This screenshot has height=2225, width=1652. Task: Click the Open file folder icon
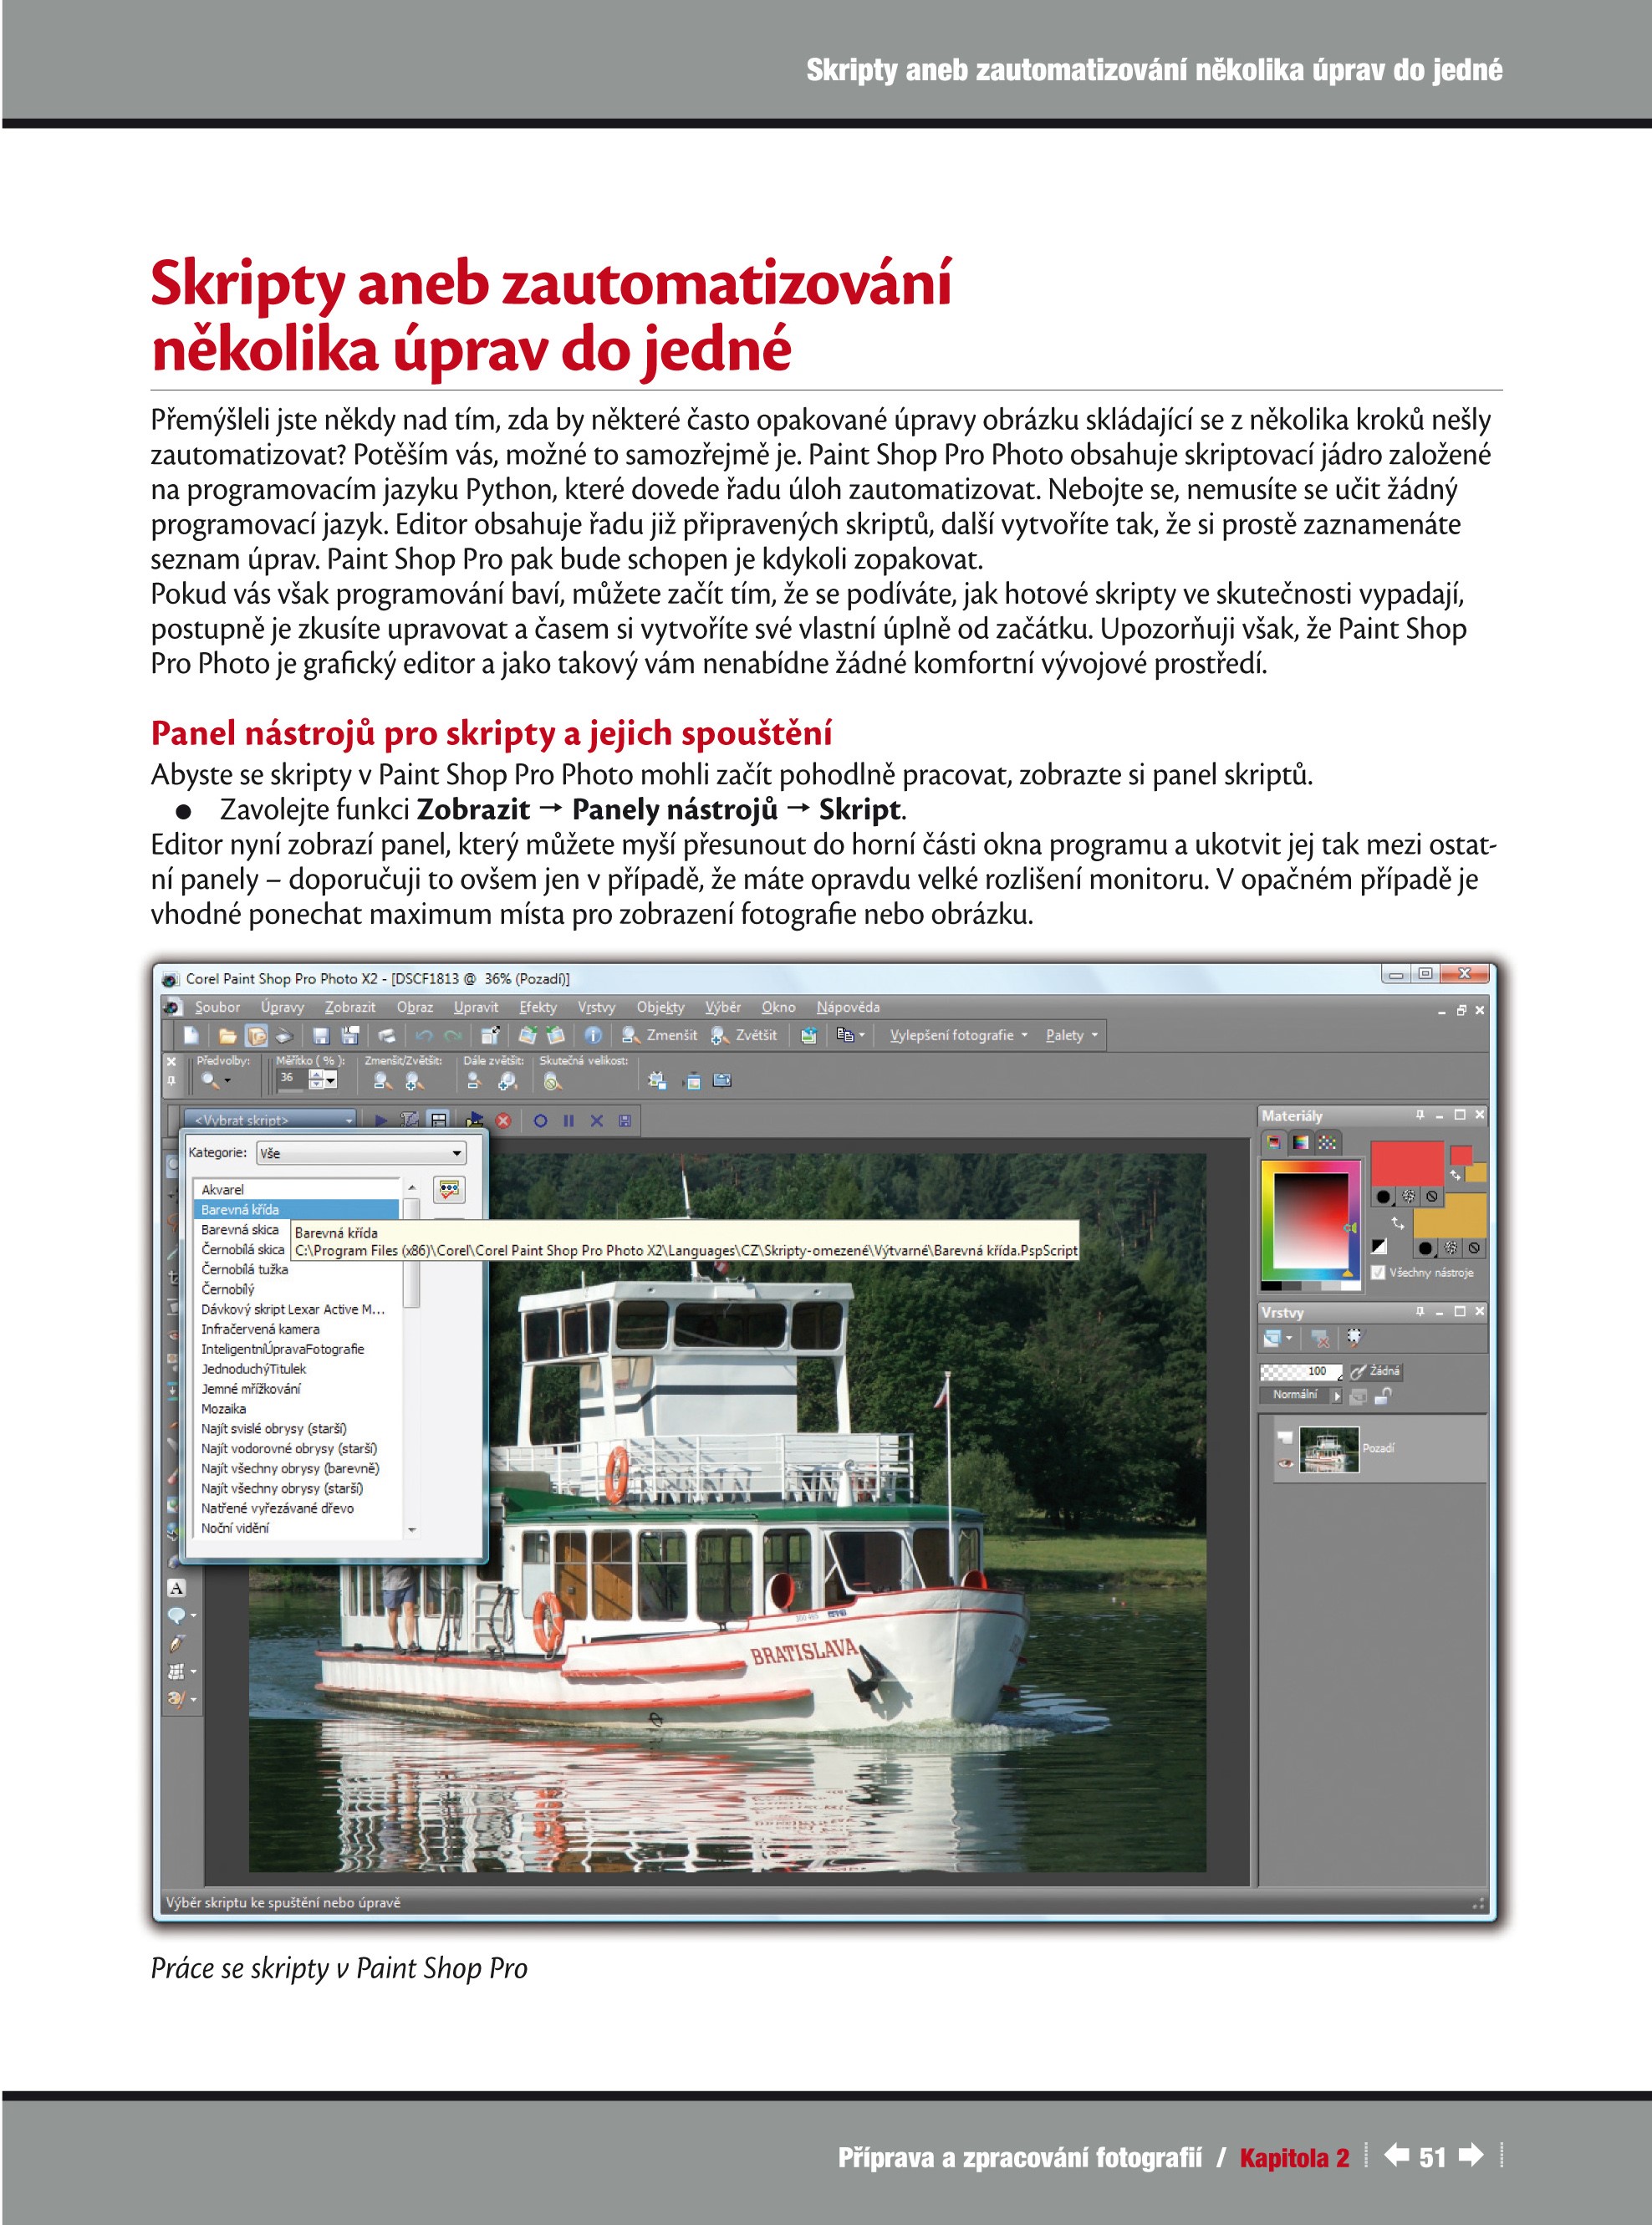point(227,1036)
